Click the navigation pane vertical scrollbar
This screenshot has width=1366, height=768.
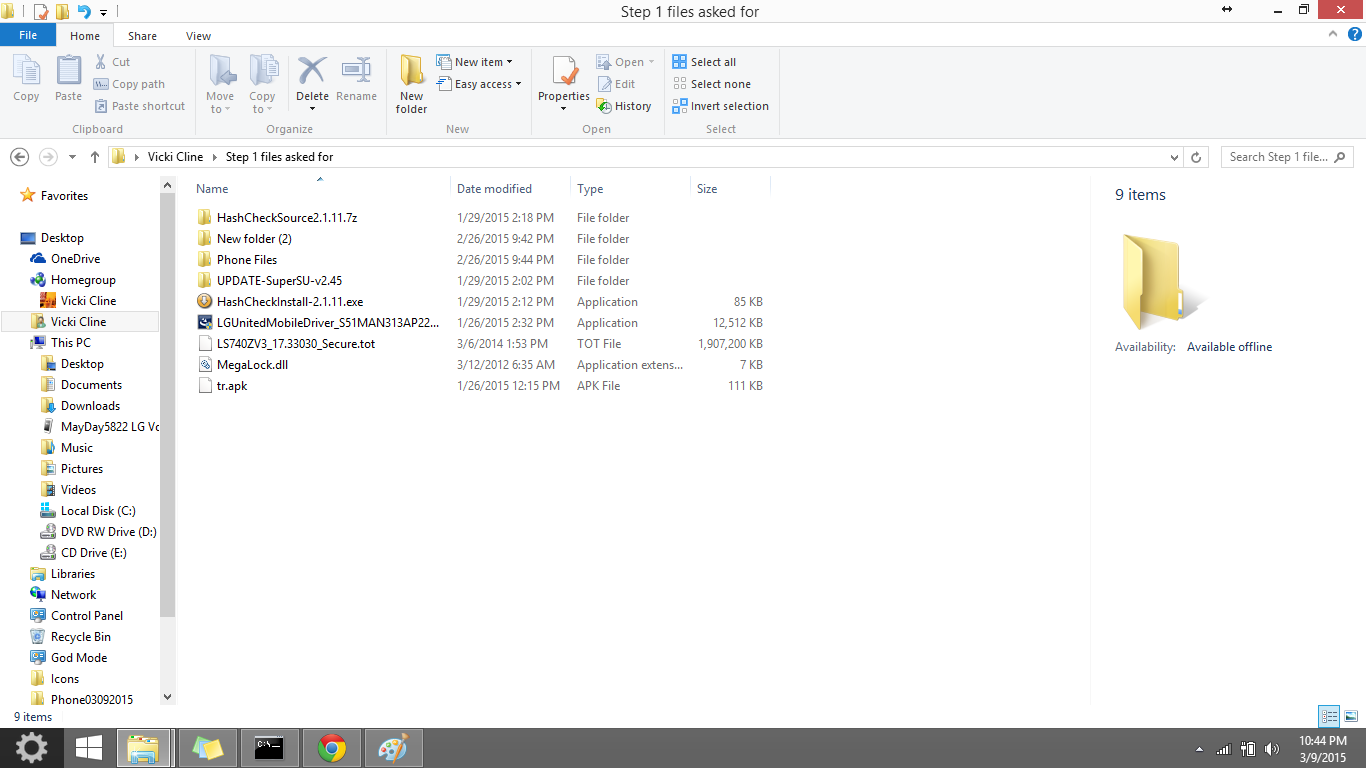tap(167, 400)
